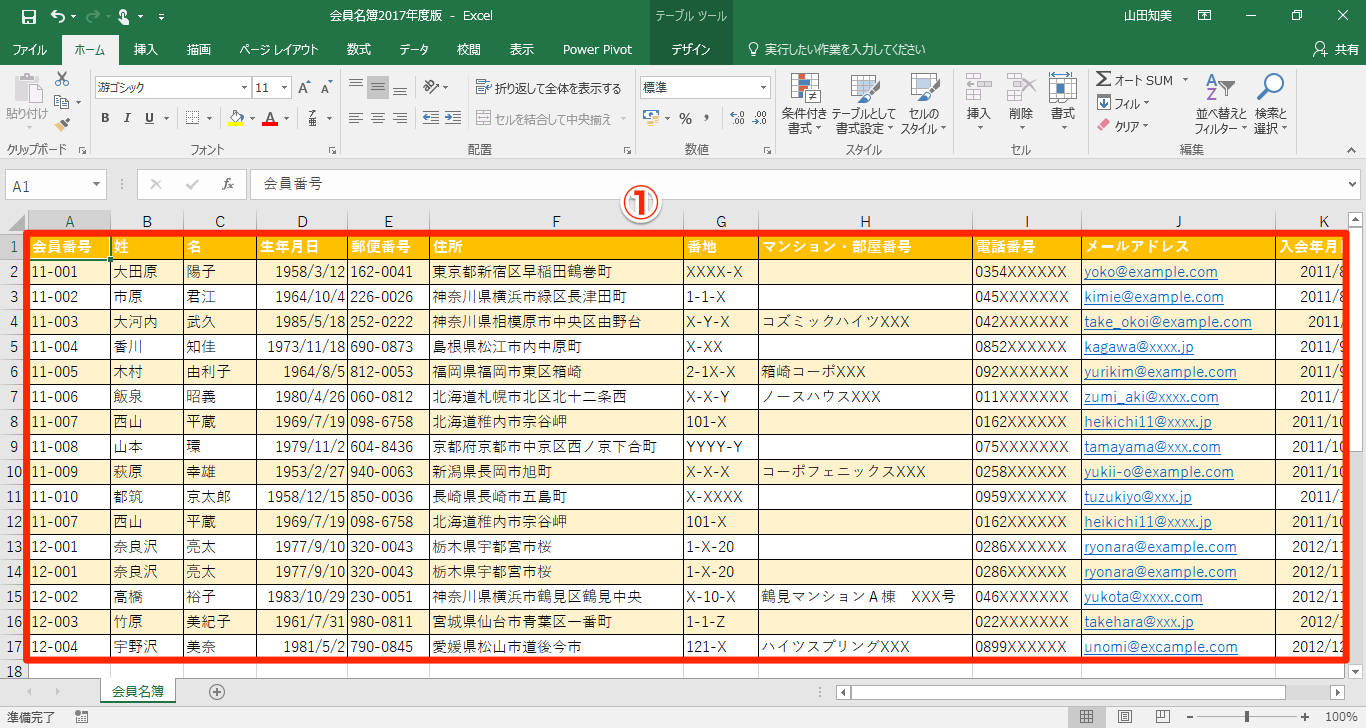Select the column F header
Viewport: 1366px width, 728px height.
[556, 221]
